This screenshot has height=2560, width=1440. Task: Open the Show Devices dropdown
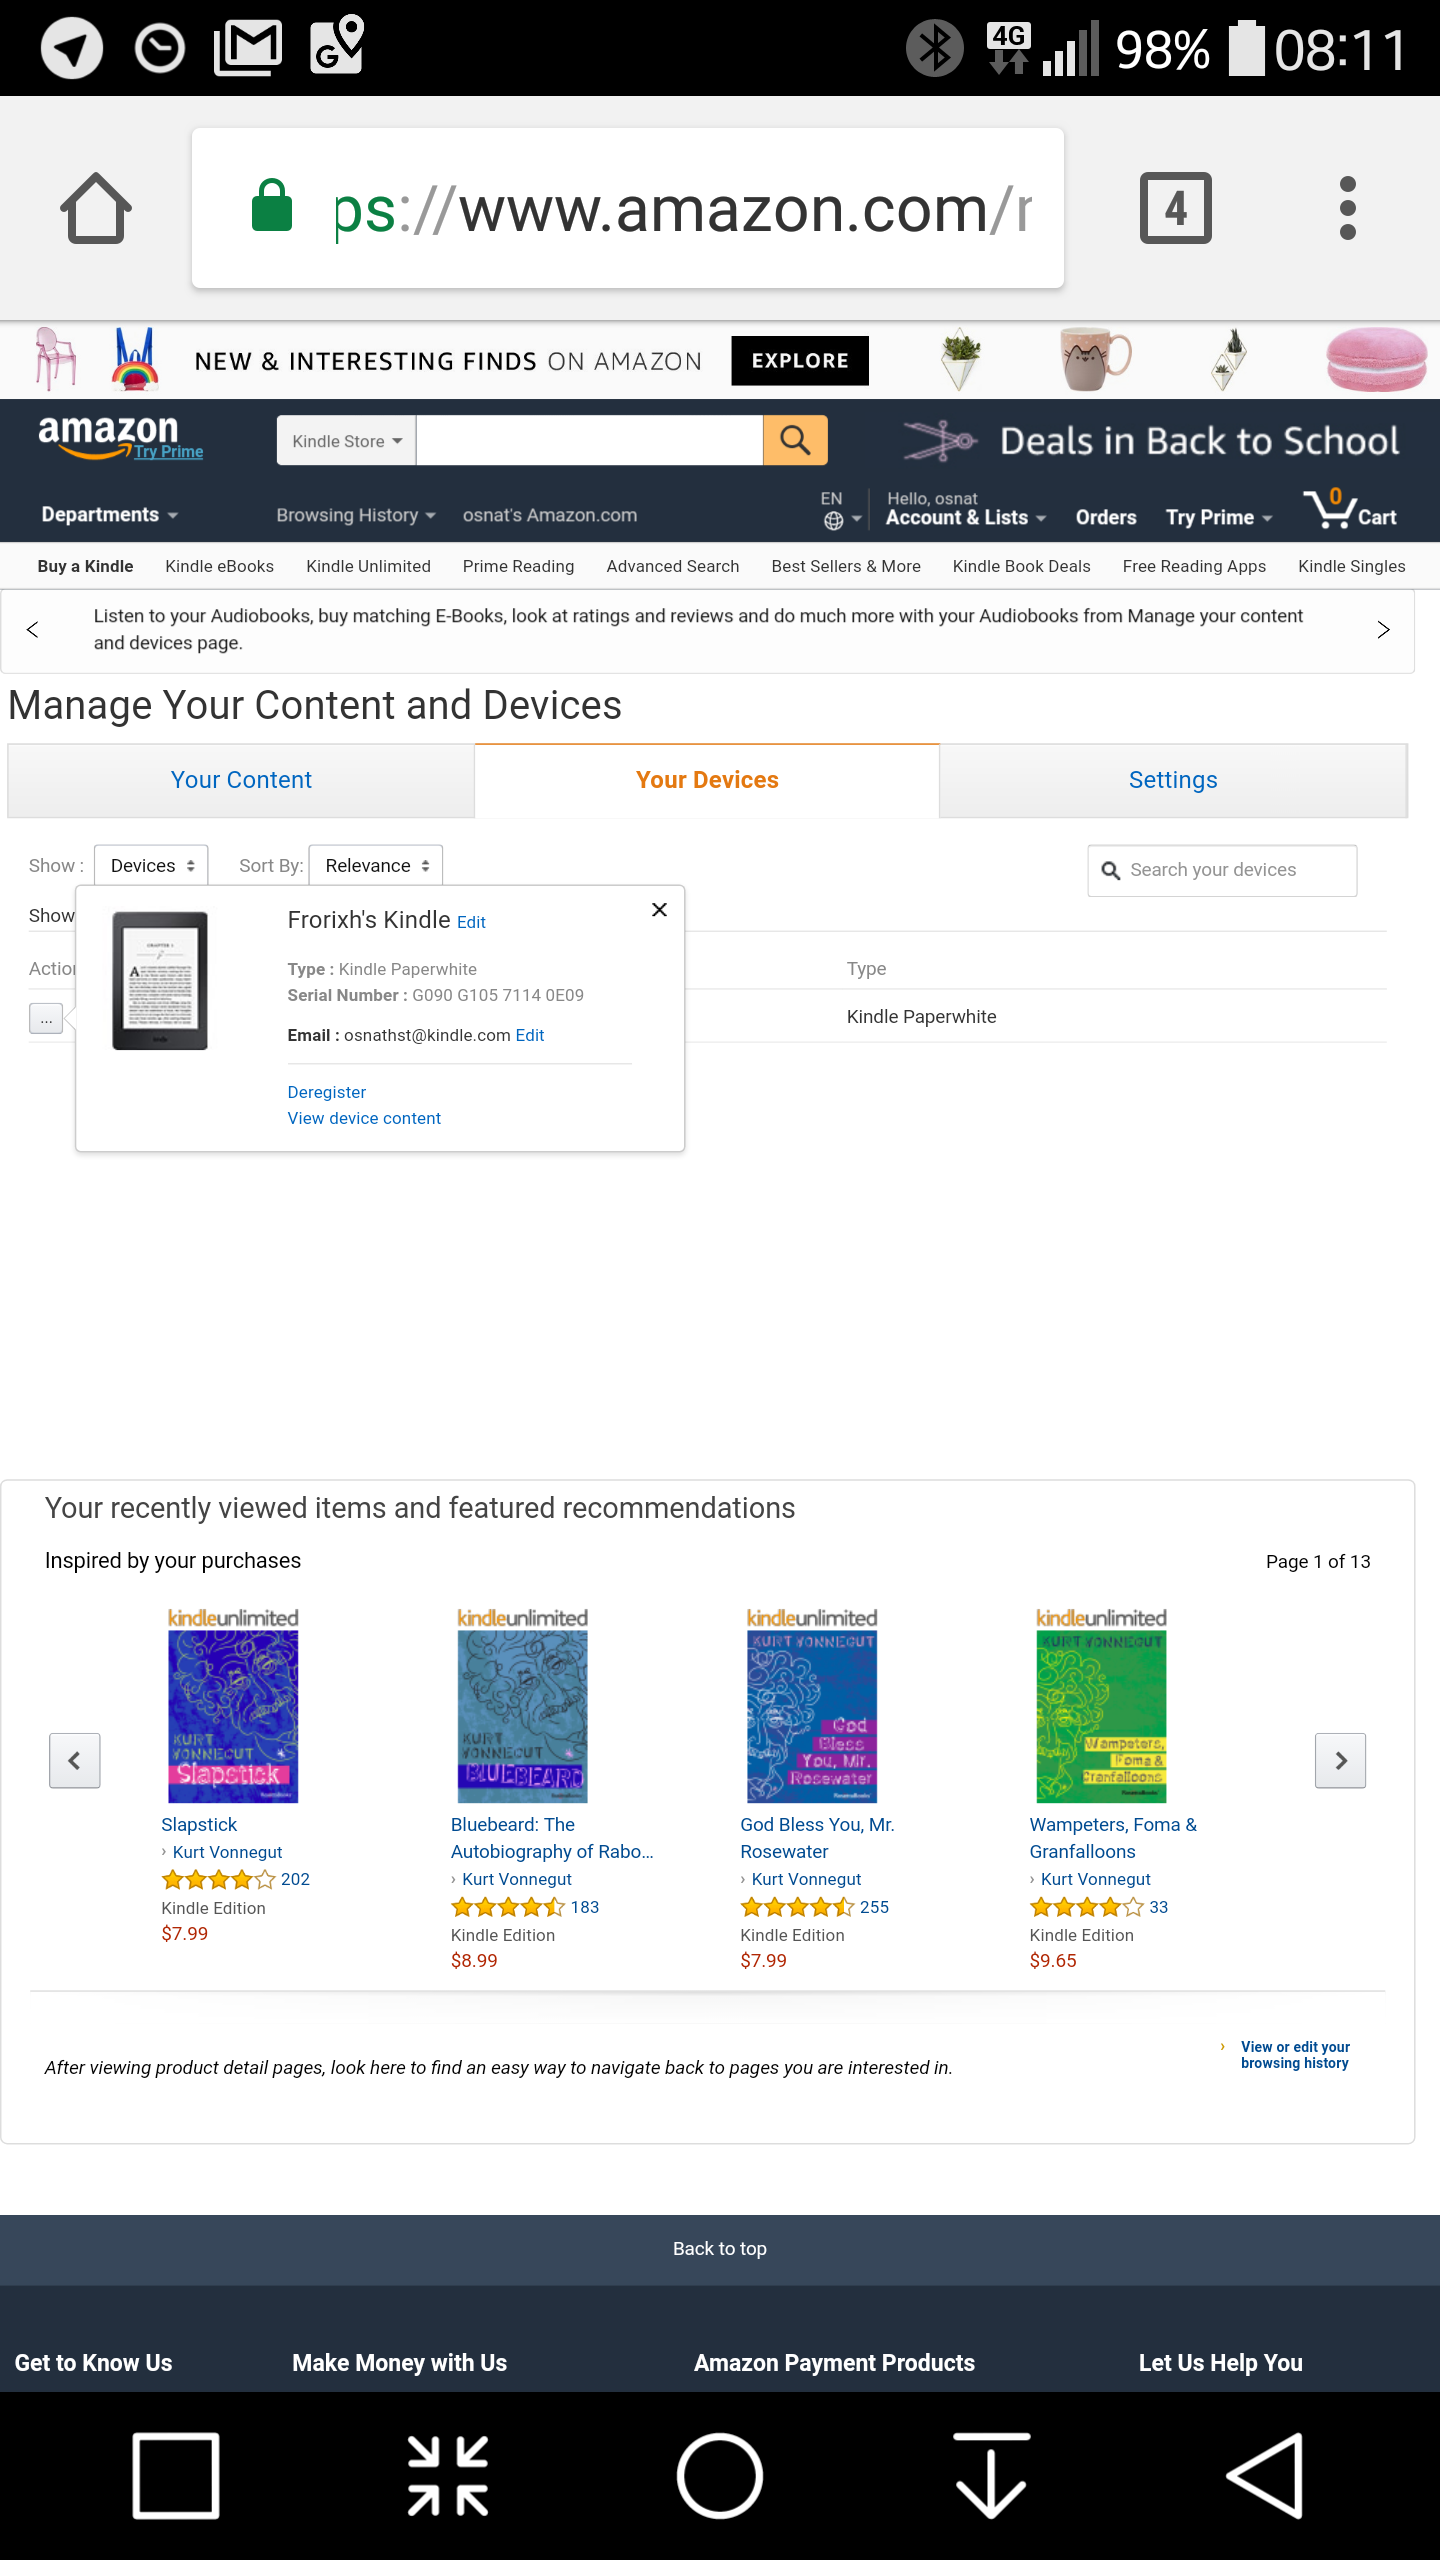click(151, 865)
